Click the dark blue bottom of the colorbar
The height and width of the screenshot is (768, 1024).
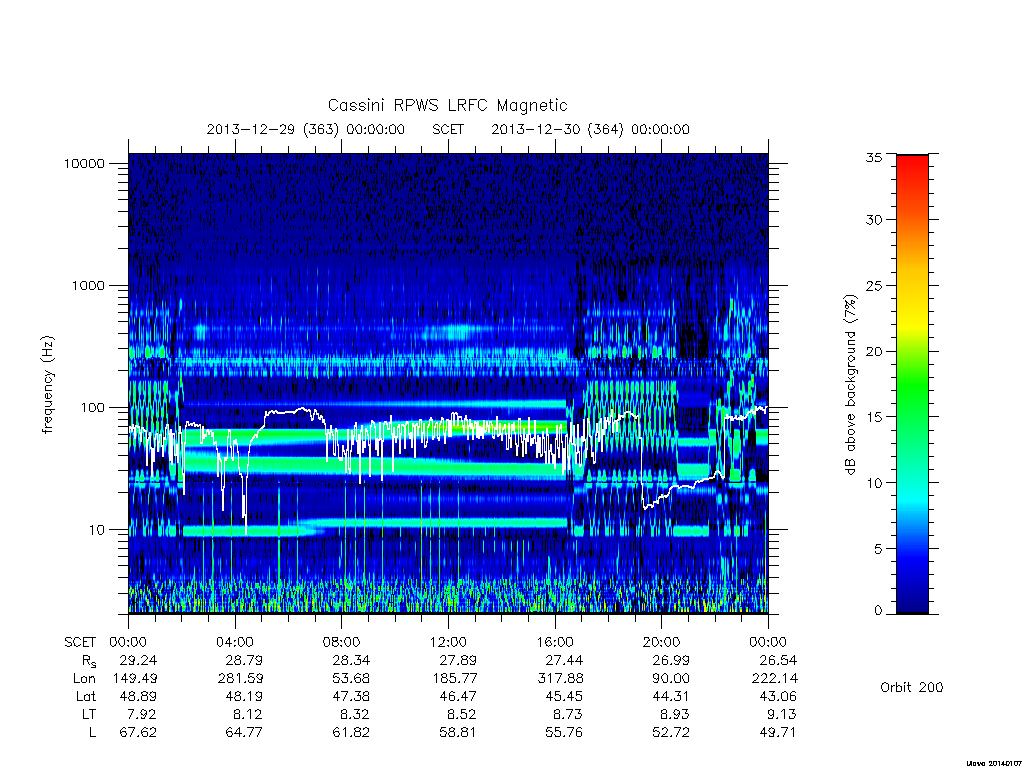click(912, 598)
